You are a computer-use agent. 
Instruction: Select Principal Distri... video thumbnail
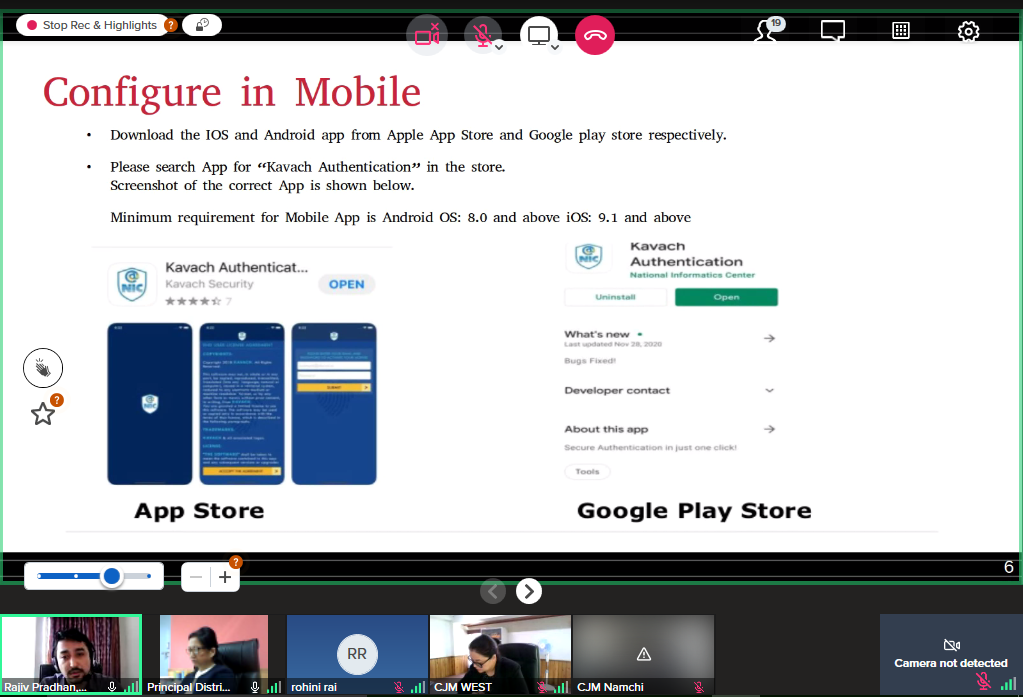pos(214,655)
